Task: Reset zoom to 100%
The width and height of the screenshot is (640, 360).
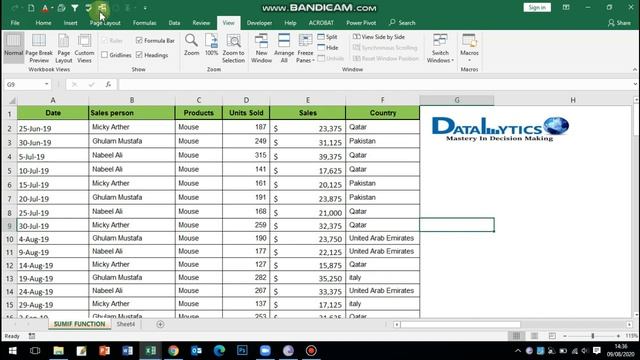Action: point(211,45)
